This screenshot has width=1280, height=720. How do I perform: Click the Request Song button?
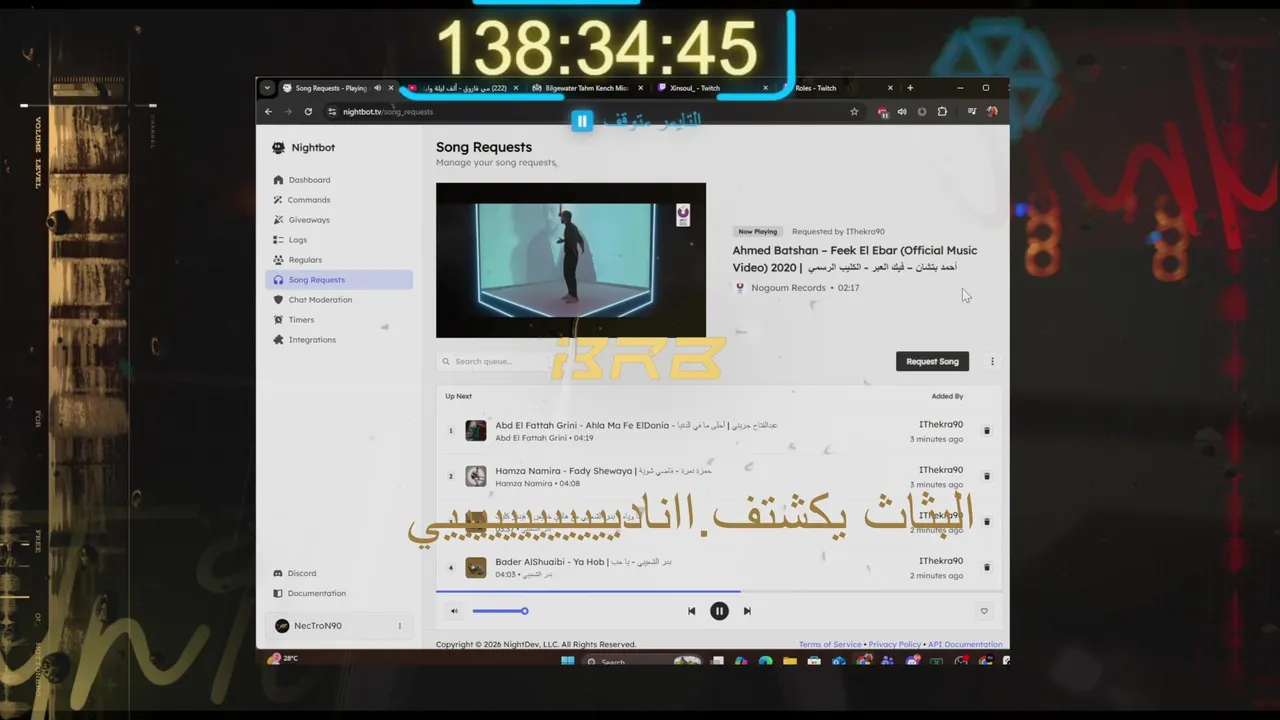point(932,361)
